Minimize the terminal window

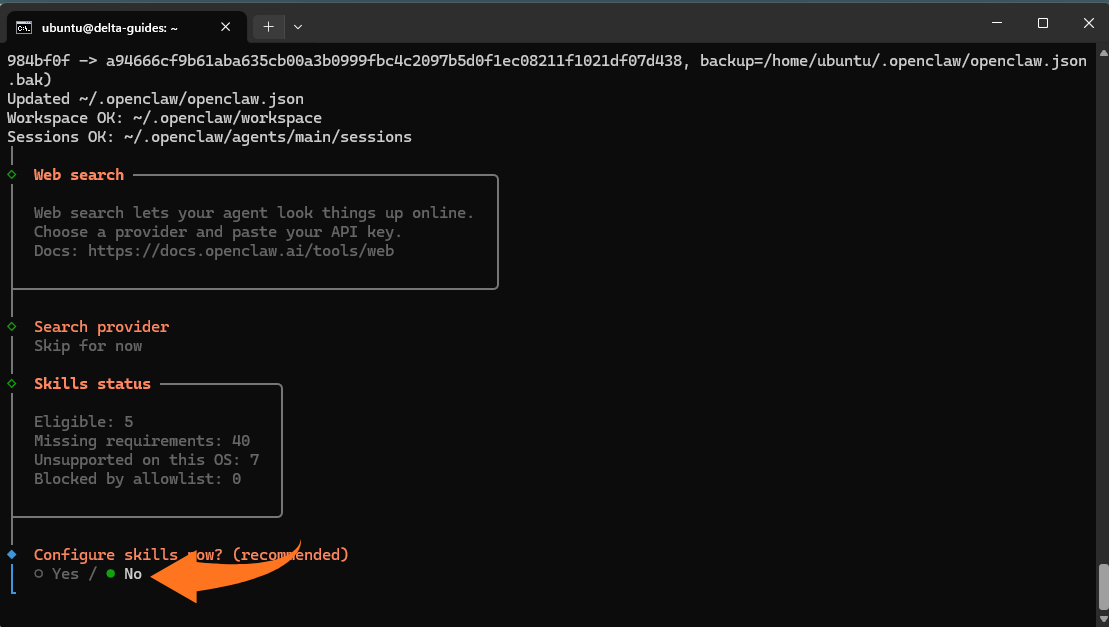coord(997,23)
